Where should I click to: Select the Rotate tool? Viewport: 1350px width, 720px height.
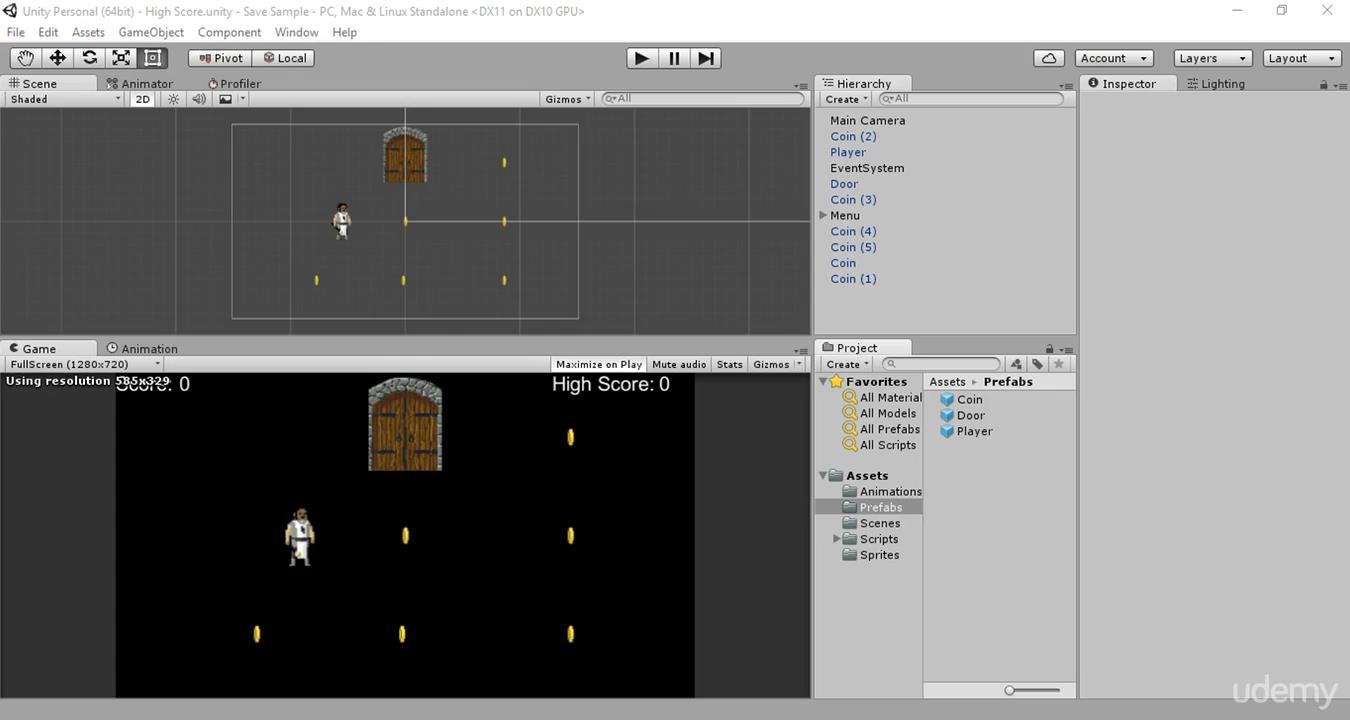89,57
